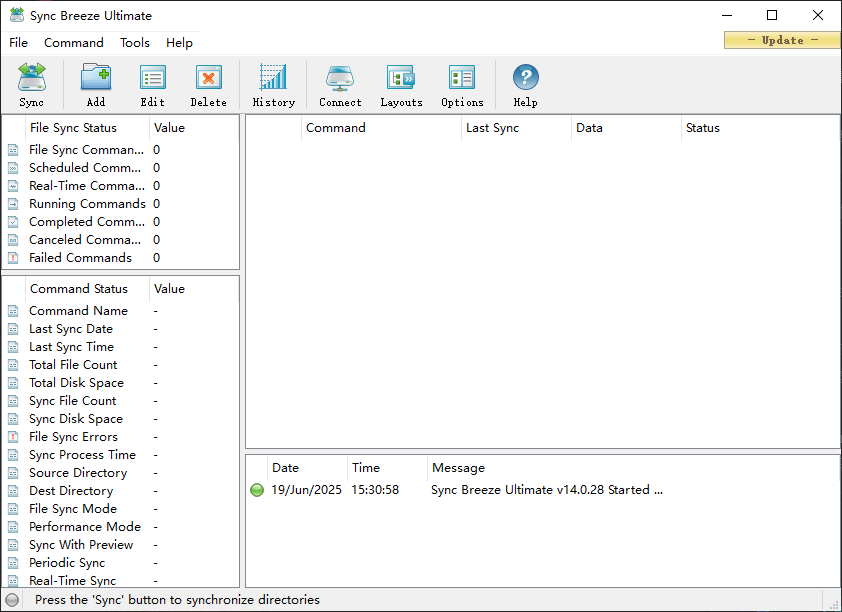The height and width of the screenshot is (612, 842).
Task: Select the 'Last Sync Time' row
Action: (x=121, y=347)
